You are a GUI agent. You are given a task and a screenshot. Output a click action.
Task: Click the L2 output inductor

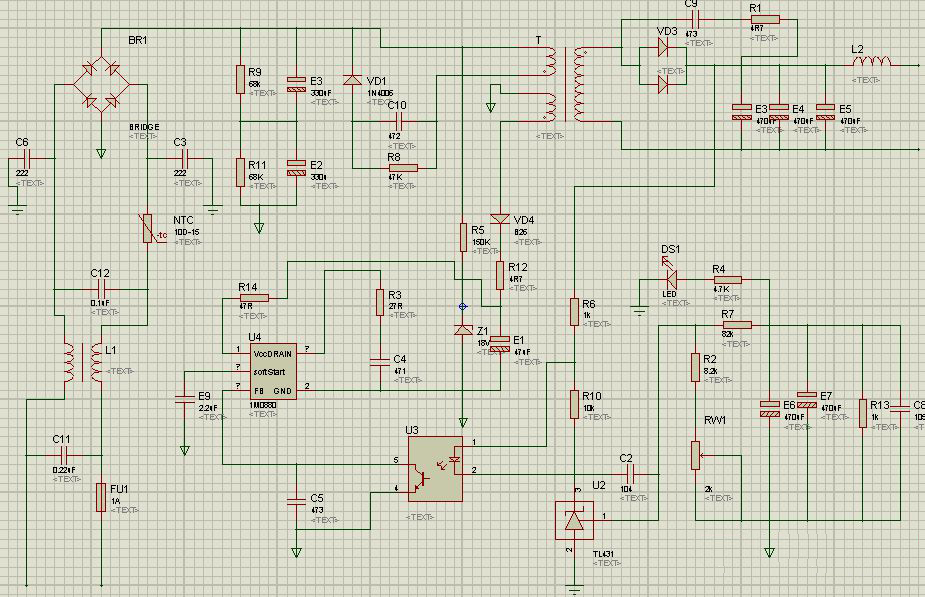tap(870, 64)
